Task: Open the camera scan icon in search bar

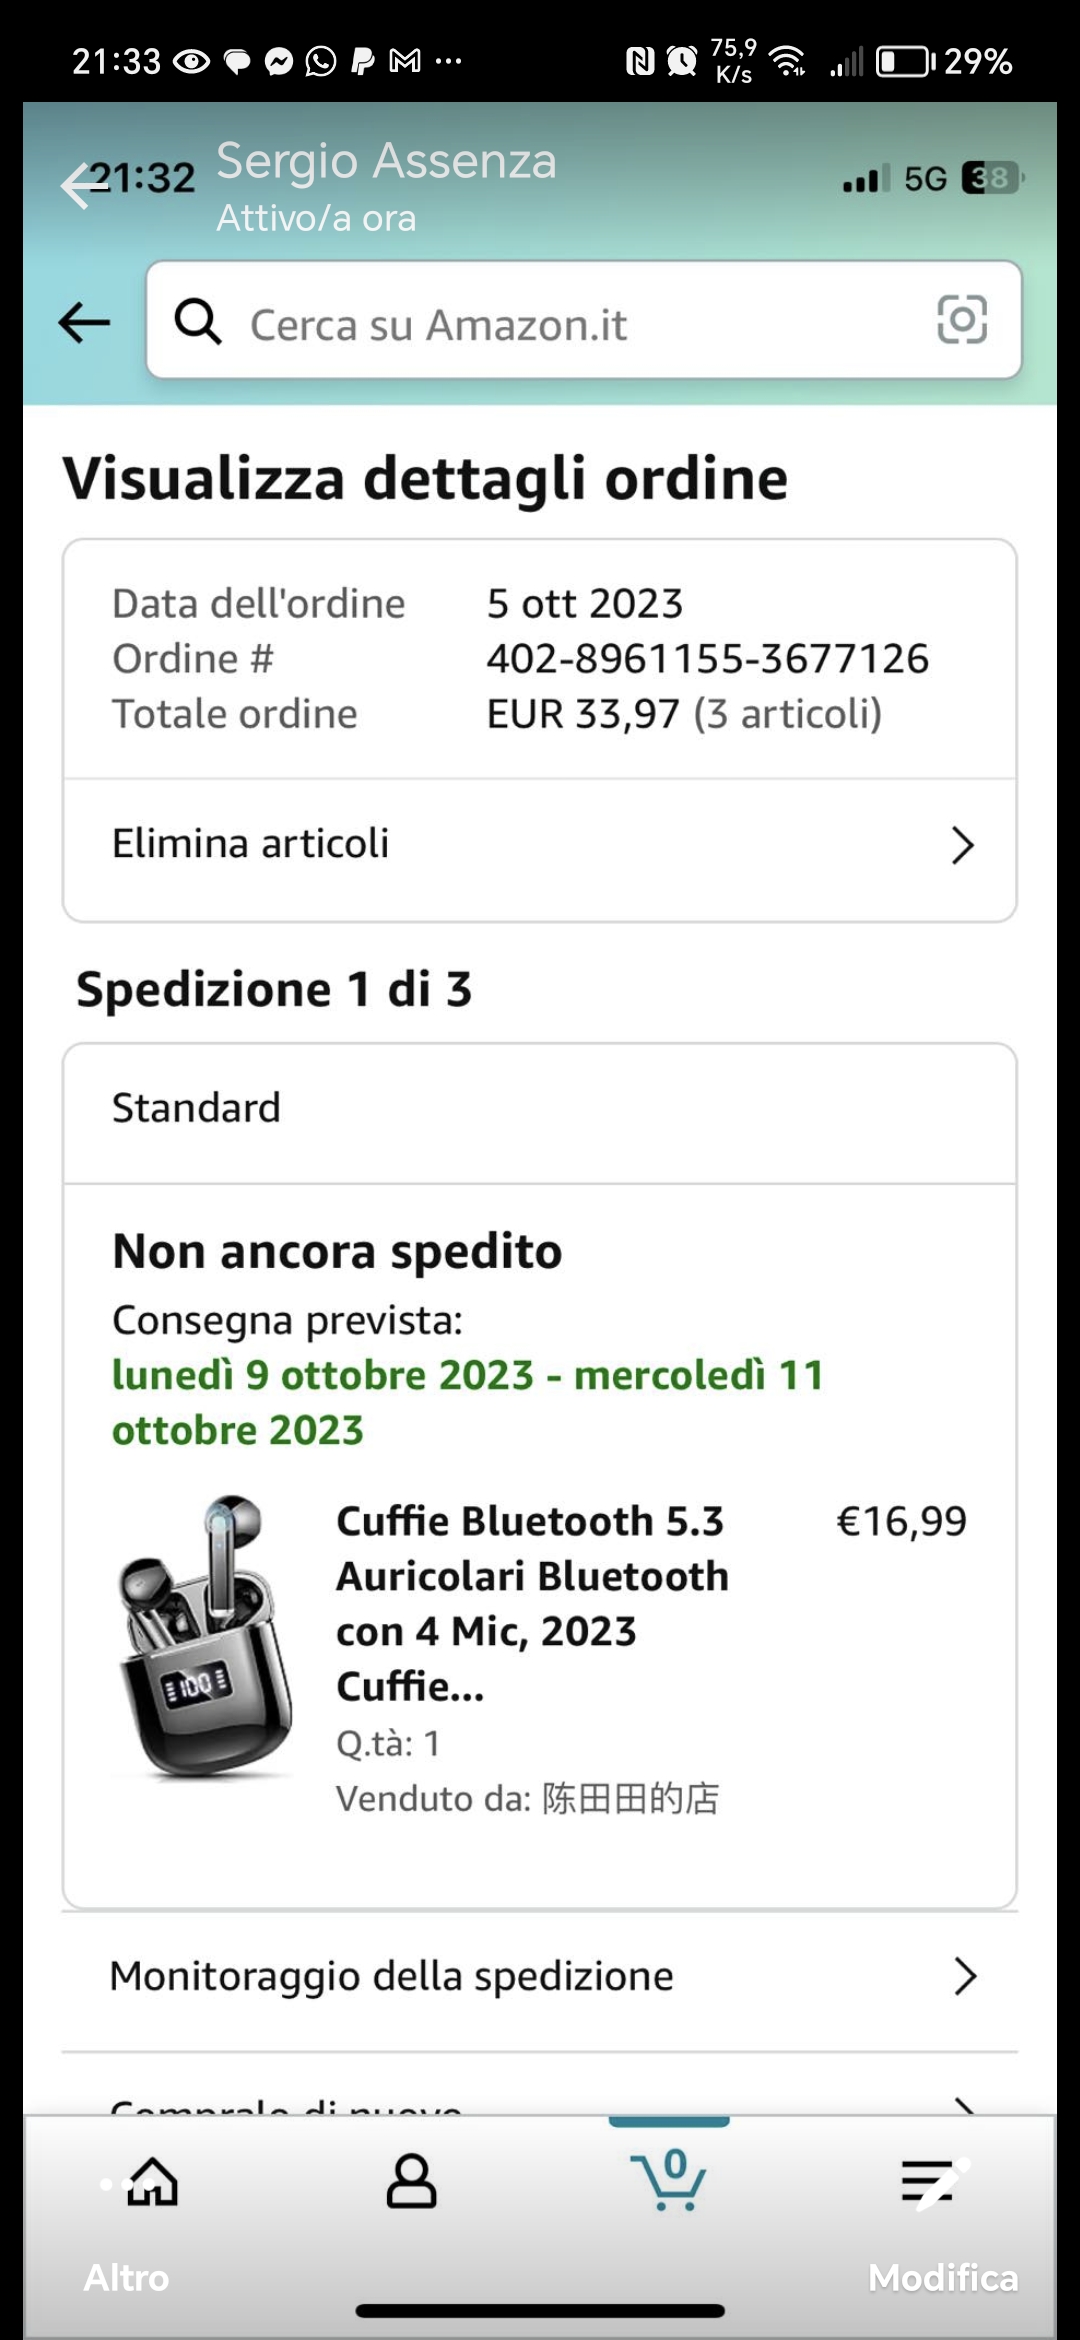Action: (x=962, y=320)
